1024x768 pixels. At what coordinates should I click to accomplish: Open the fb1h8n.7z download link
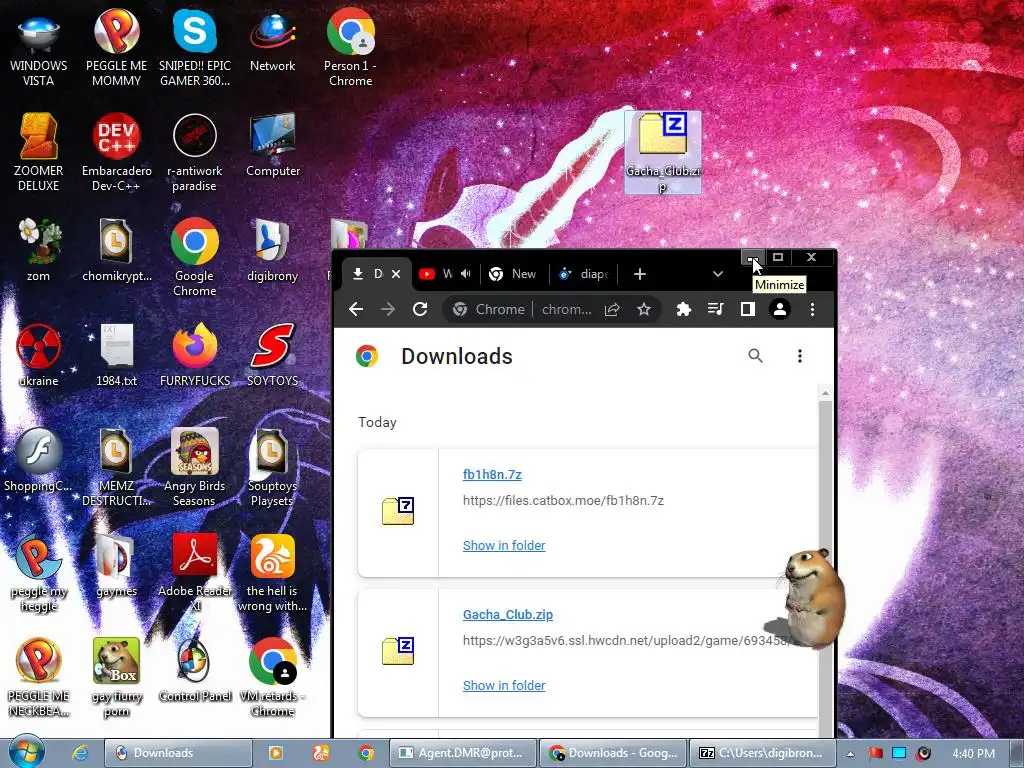tap(492, 474)
